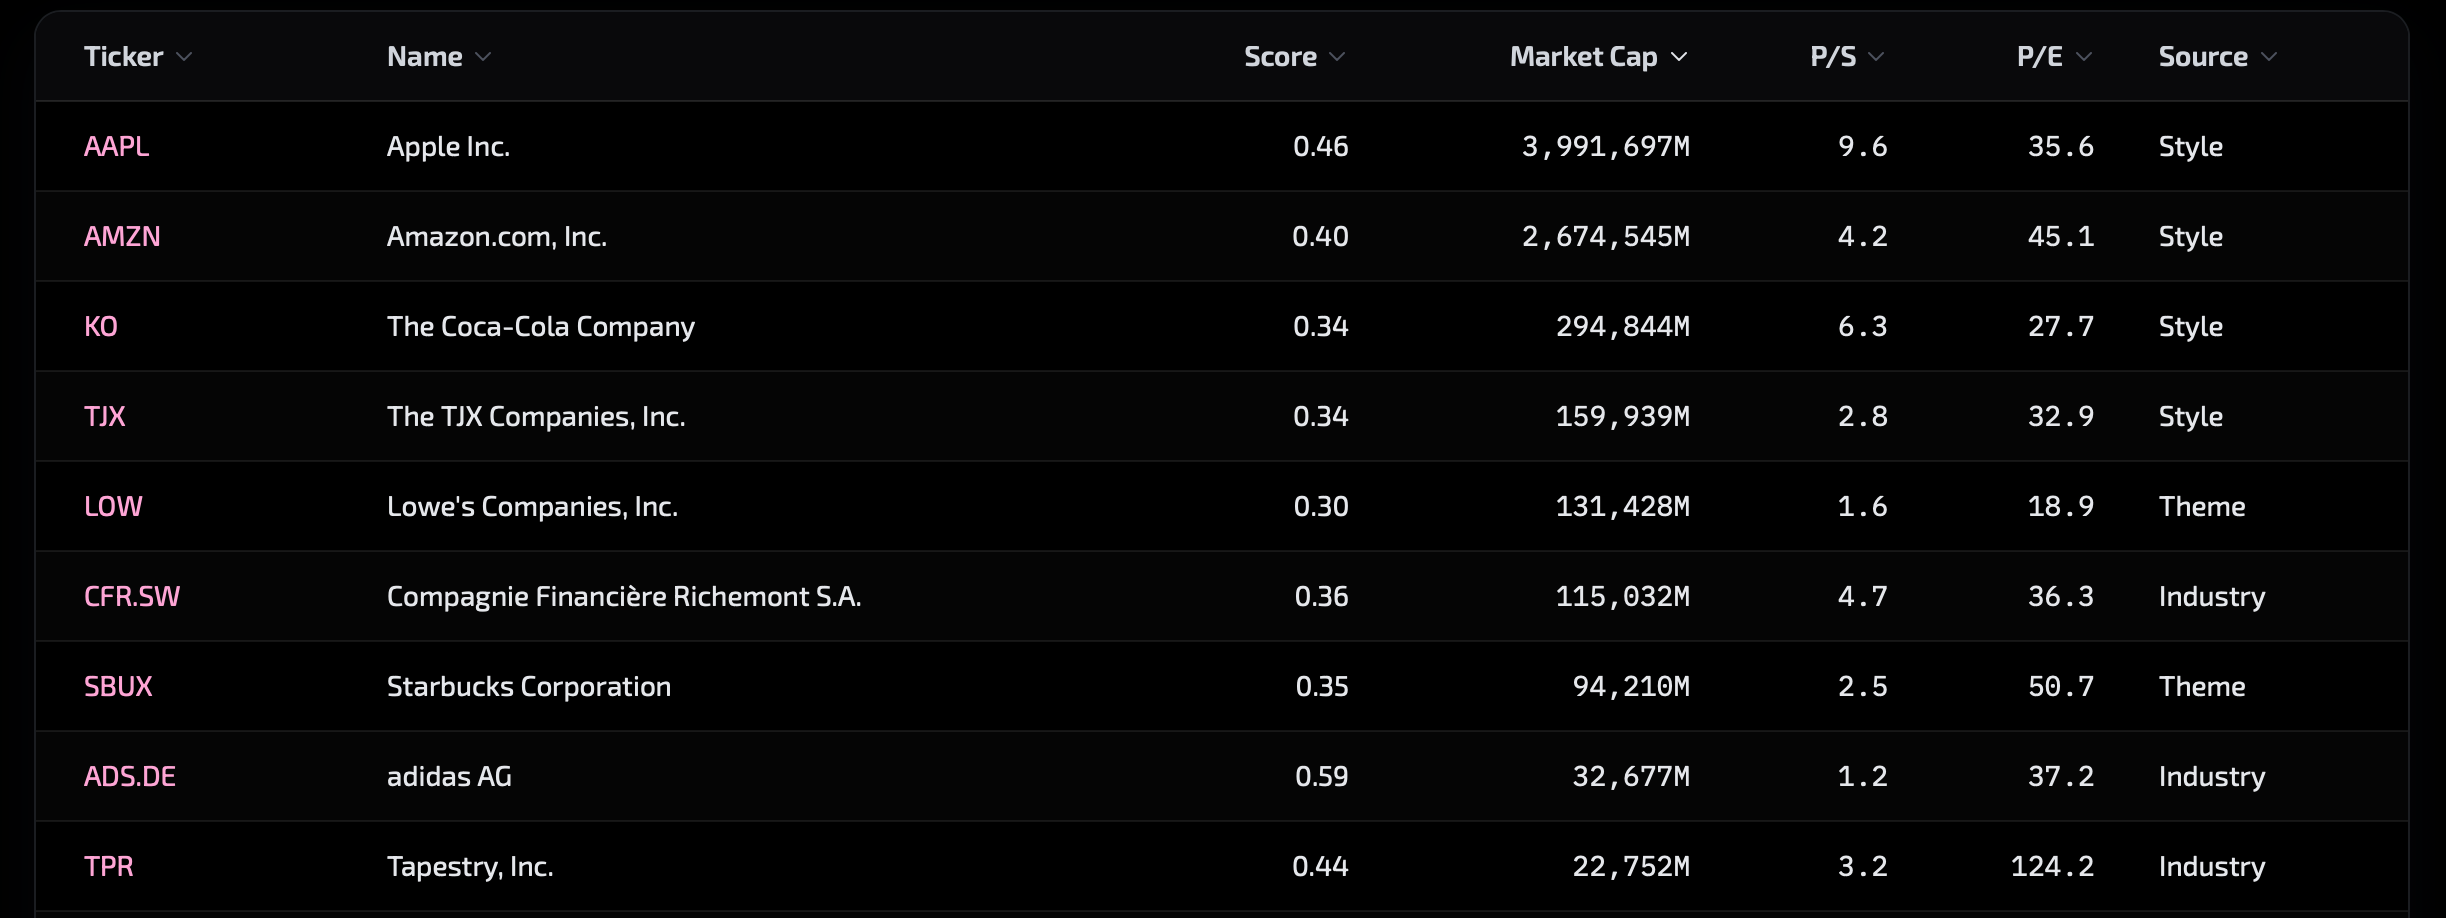
Task: Click the TPR ticker link
Action: click(109, 867)
